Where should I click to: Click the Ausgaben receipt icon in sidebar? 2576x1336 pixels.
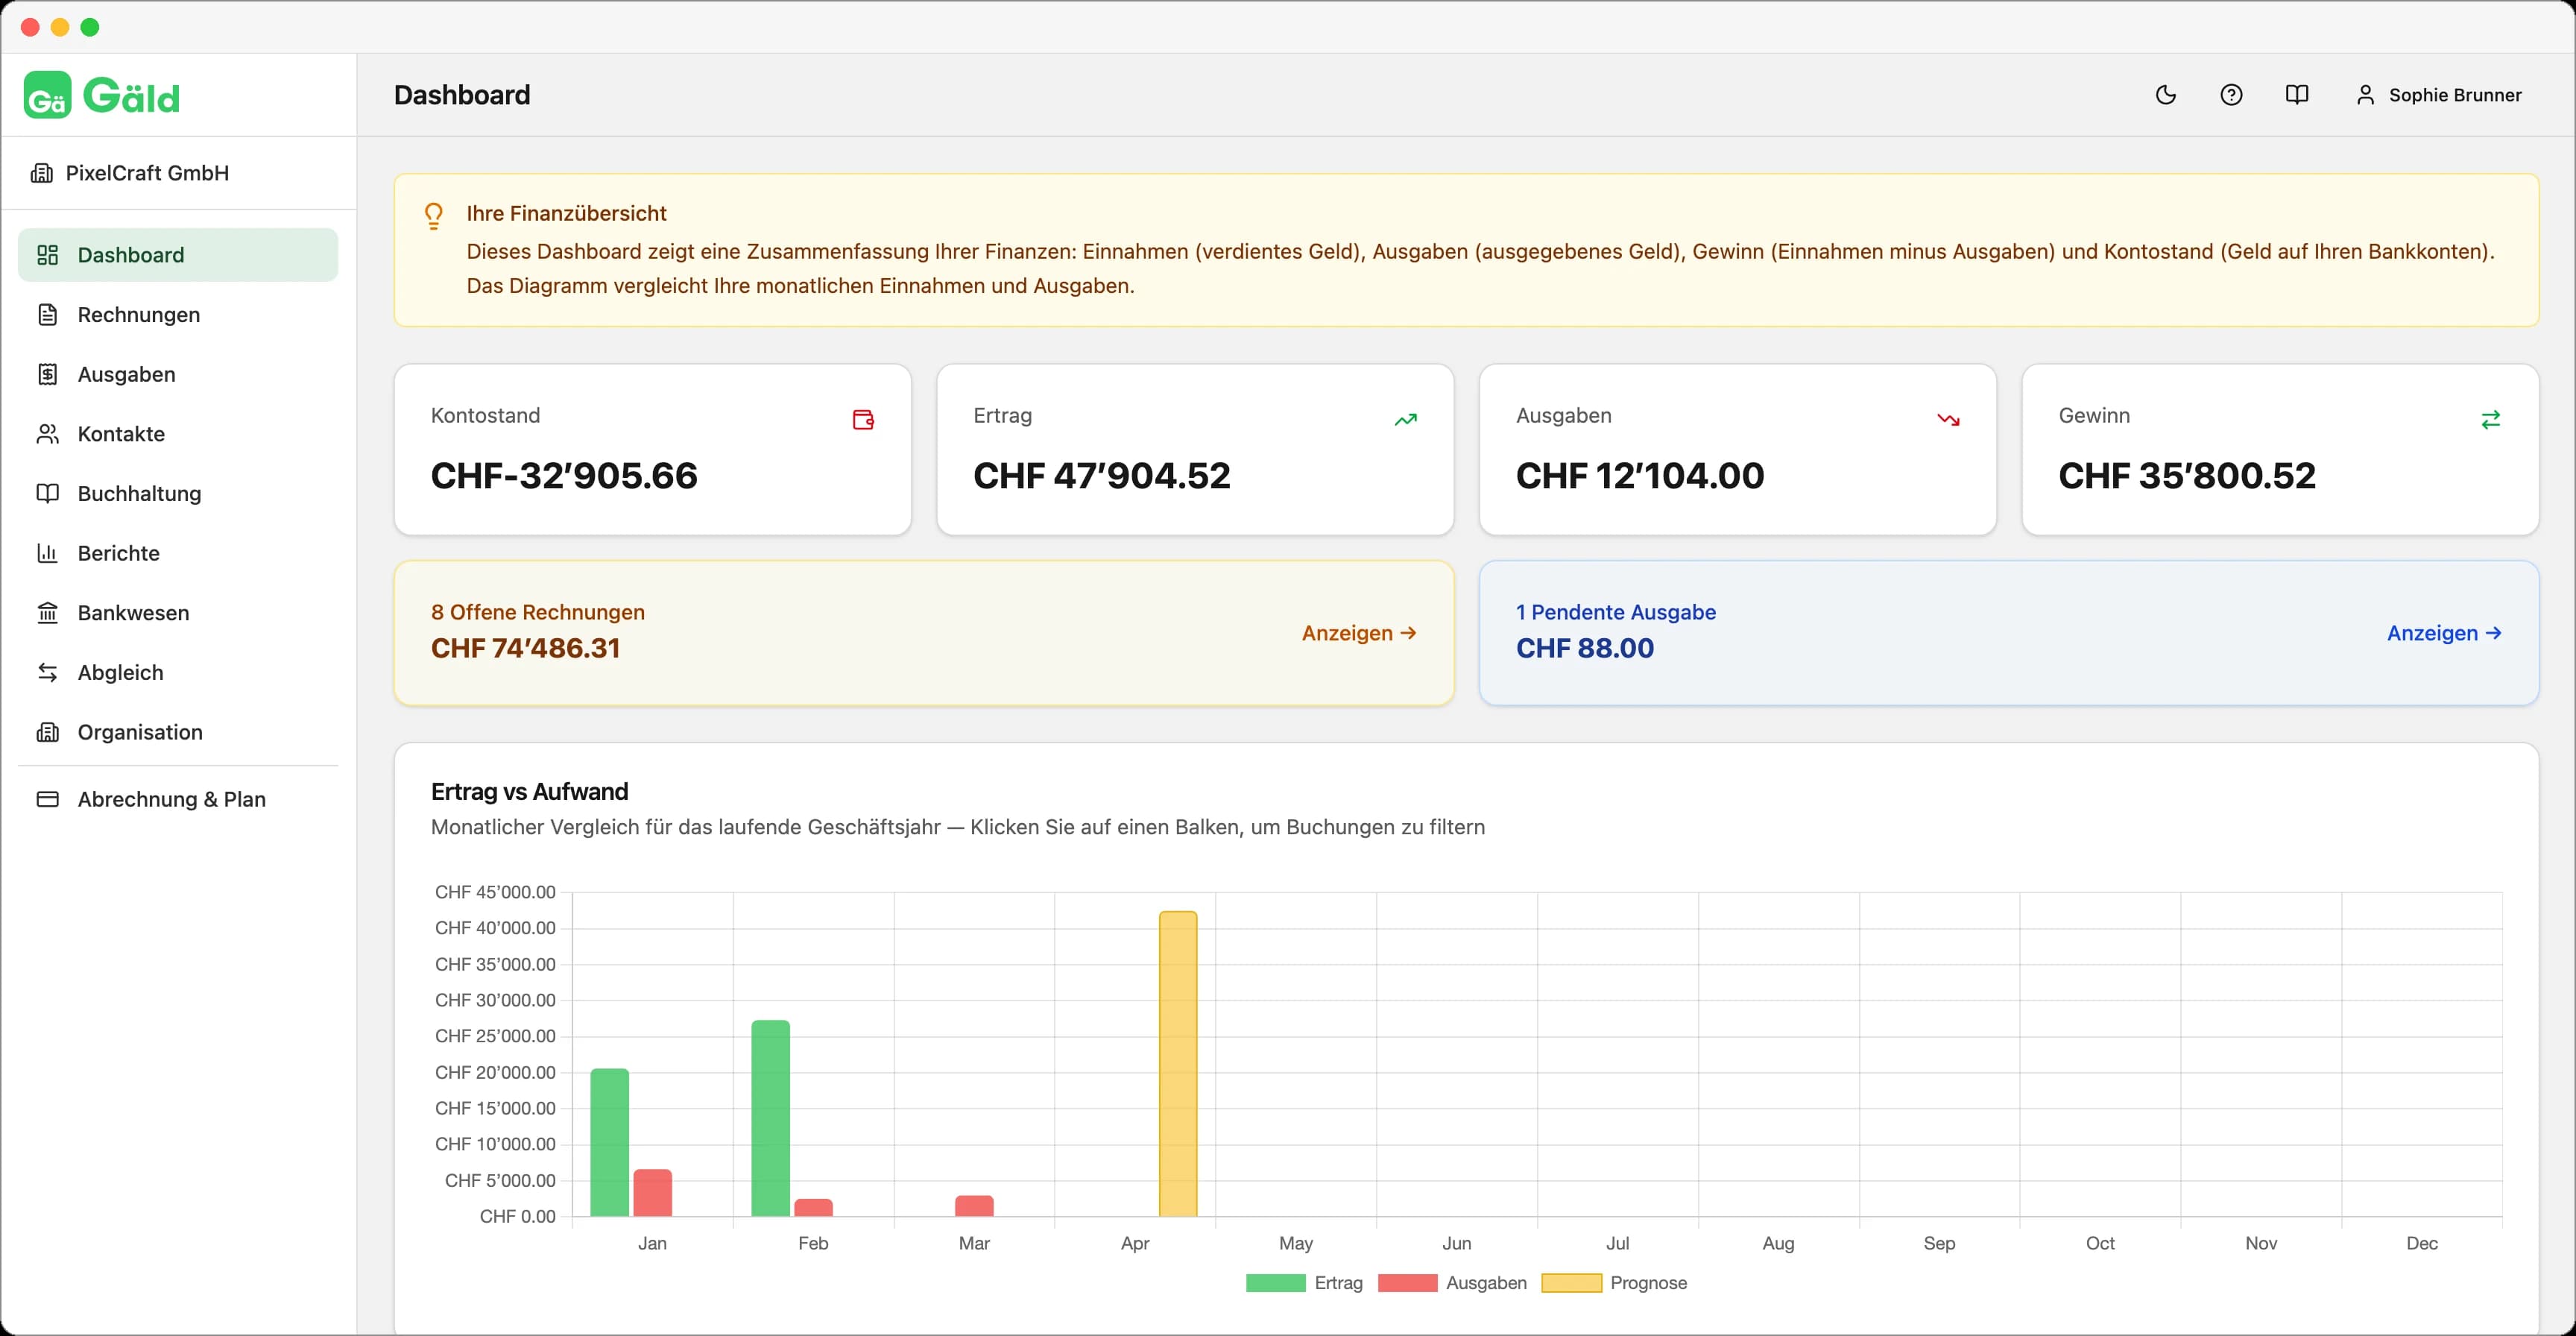(47, 374)
